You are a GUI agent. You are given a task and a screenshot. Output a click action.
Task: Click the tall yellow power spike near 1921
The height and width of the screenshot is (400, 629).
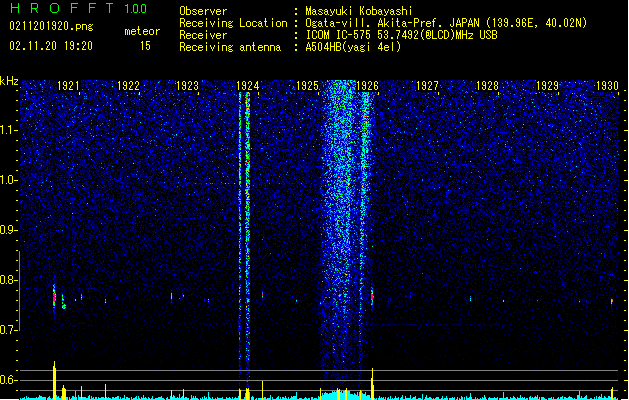click(55, 380)
